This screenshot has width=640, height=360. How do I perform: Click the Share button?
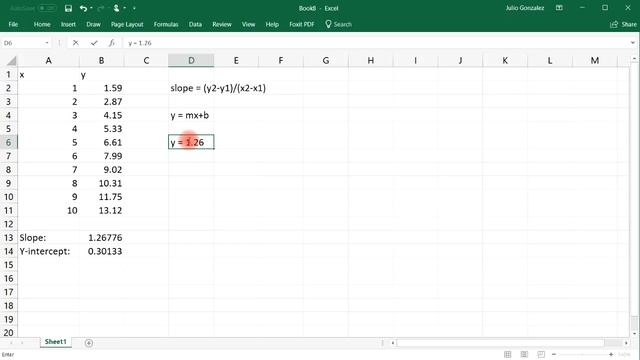(623, 24)
